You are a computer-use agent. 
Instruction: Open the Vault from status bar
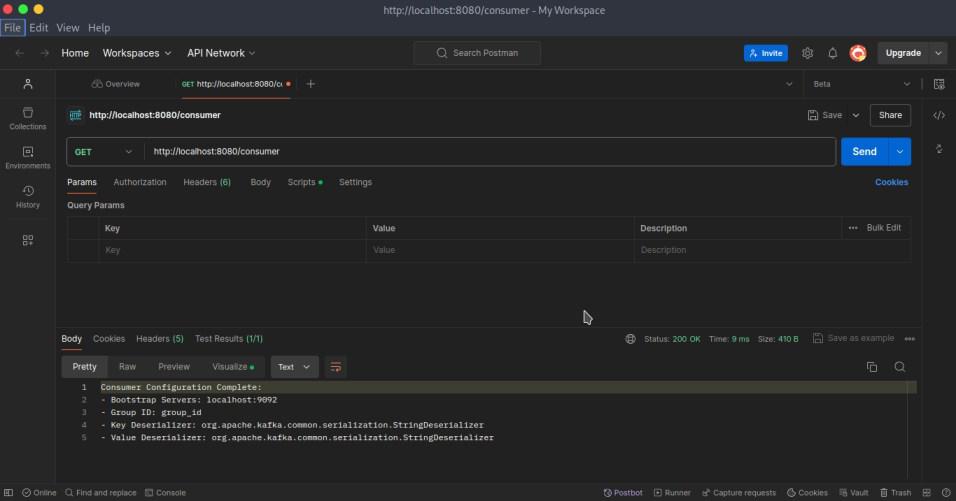pos(854,492)
